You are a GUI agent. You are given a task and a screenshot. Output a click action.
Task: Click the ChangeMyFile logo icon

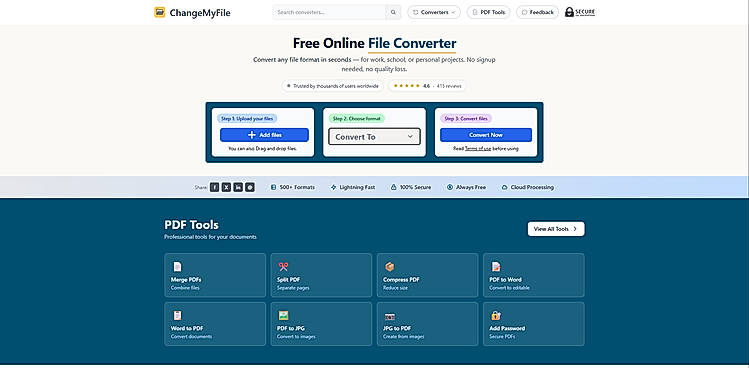click(x=160, y=12)
